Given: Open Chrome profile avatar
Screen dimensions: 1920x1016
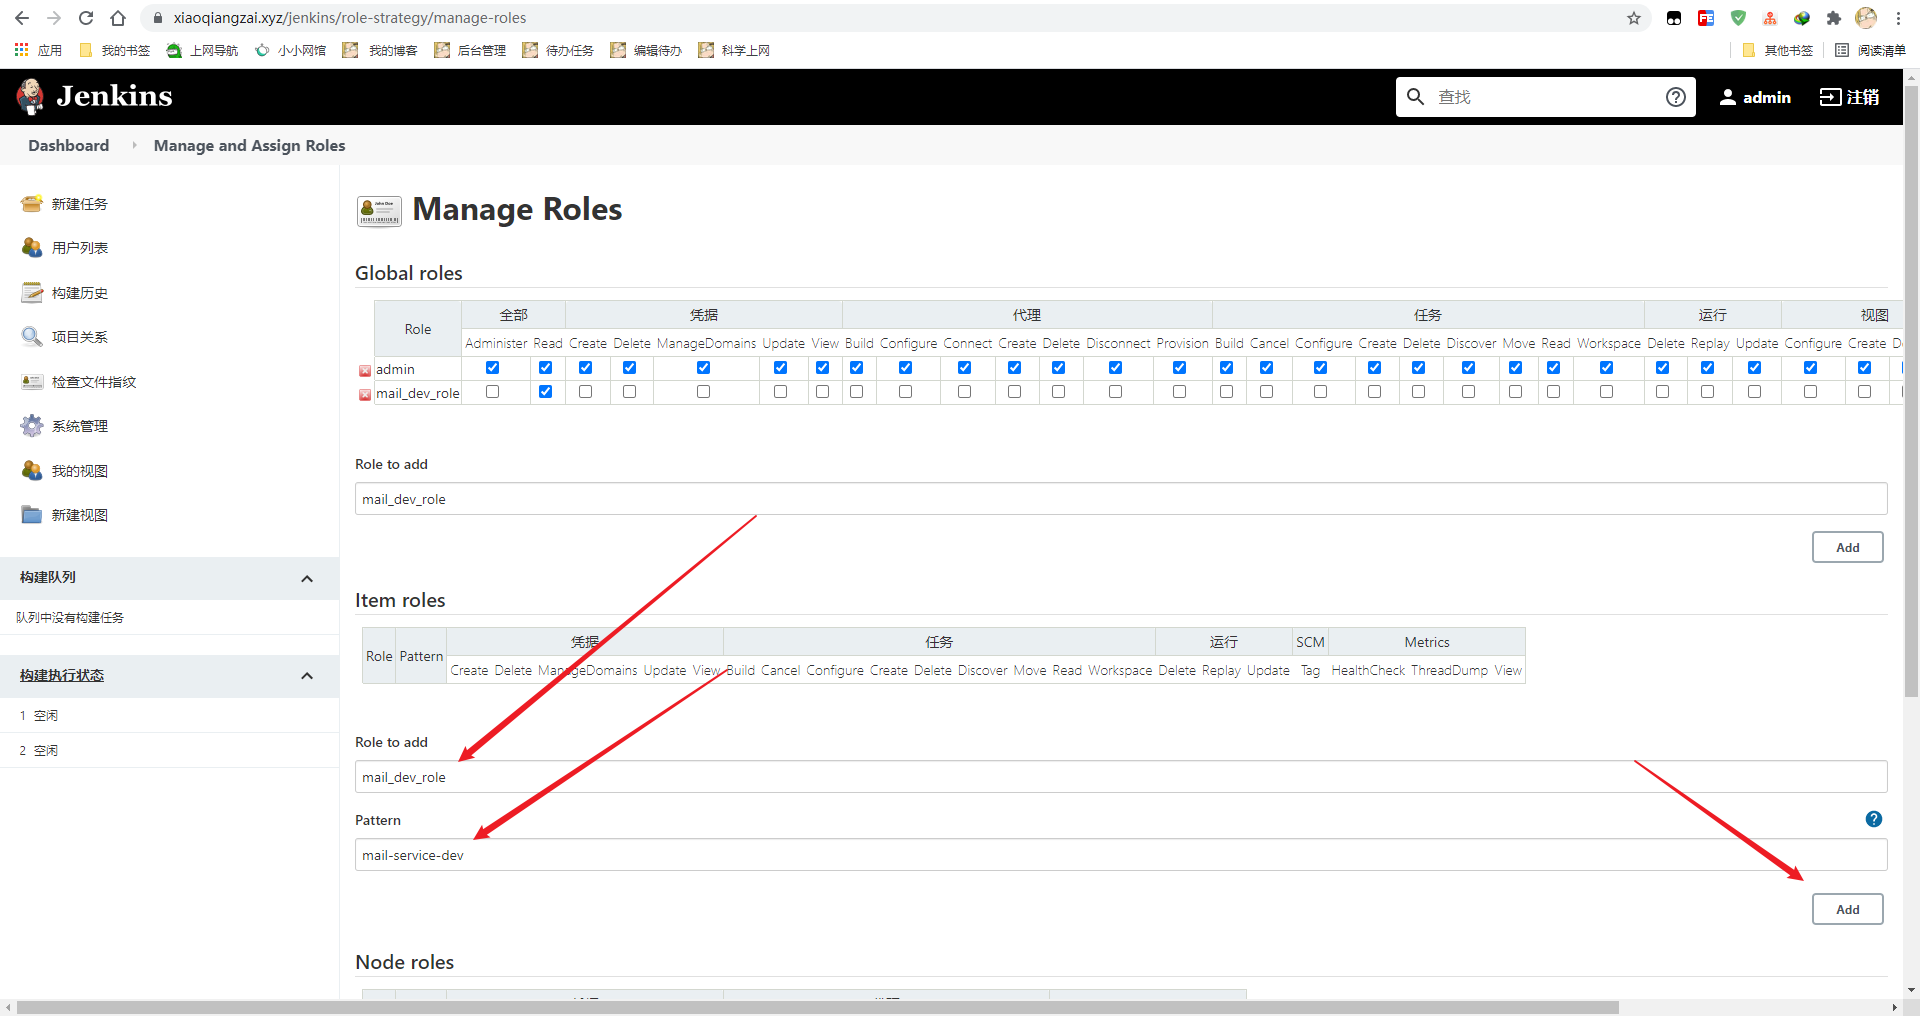Looking at the screenshot, I should (x=1866, y=18).
